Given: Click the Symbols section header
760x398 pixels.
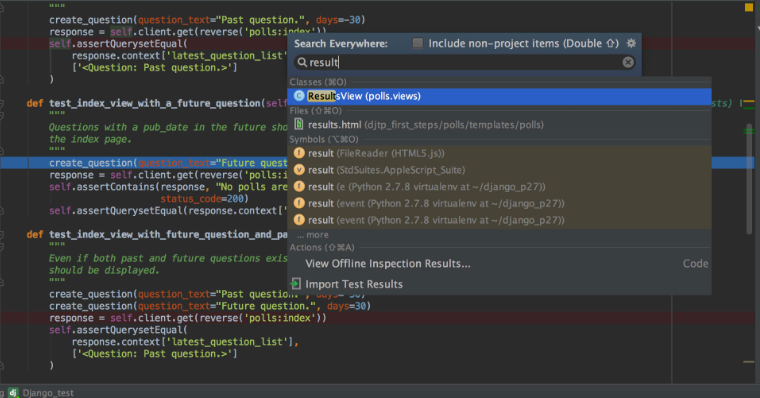Looking at the screenshot, I should 324,139.
